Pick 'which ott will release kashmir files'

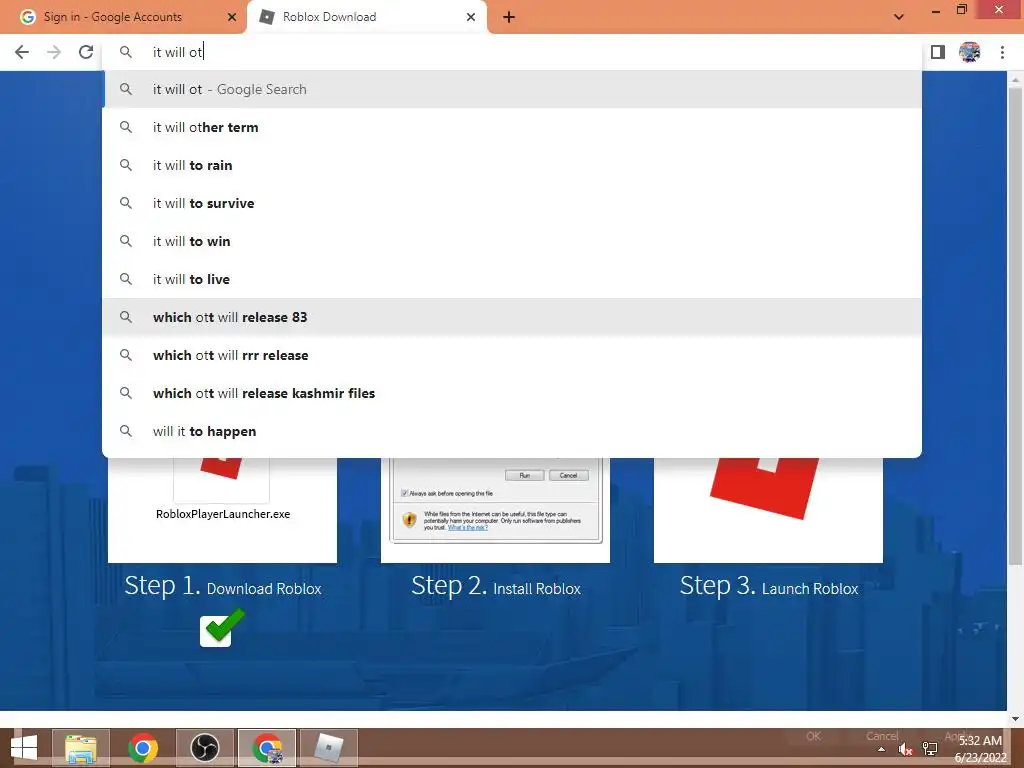512,393
